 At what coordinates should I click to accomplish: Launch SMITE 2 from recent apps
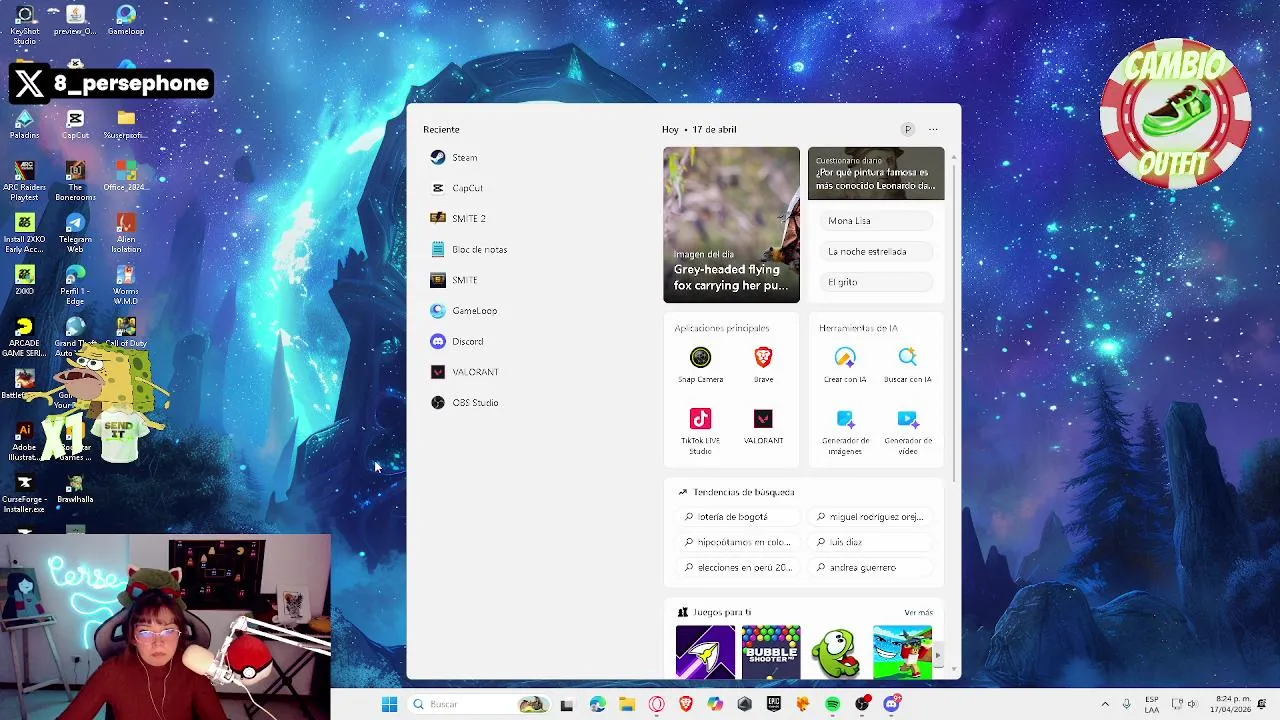click(458, 218)
